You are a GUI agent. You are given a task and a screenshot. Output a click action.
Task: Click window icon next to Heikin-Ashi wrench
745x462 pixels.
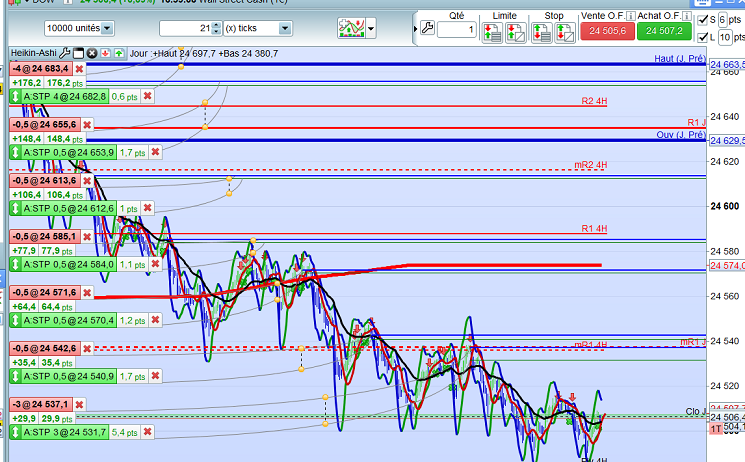(78, 53)
